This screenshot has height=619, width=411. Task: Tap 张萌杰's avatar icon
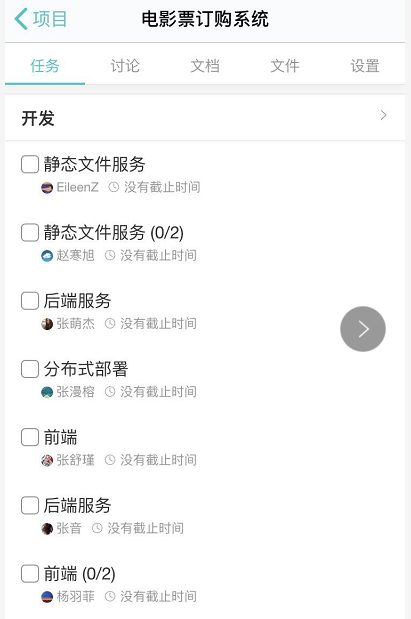(x=47, y=324)
